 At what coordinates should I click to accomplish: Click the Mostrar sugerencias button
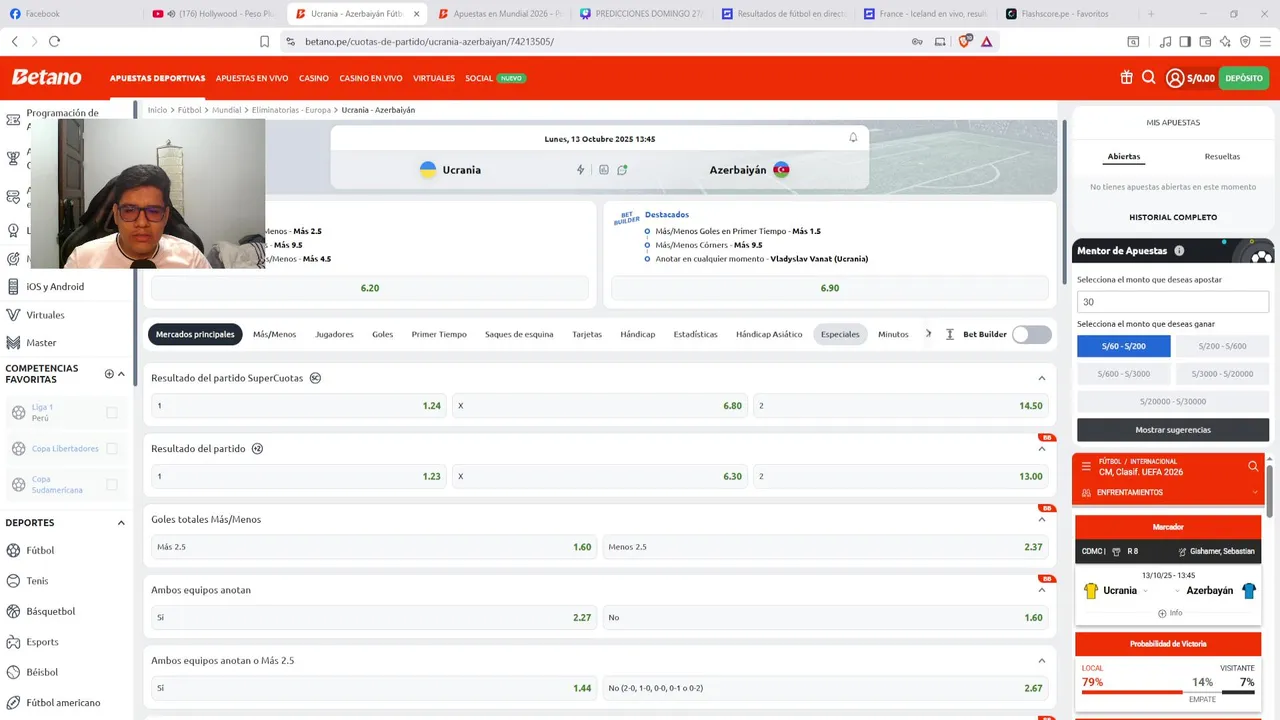(1173, 430)
